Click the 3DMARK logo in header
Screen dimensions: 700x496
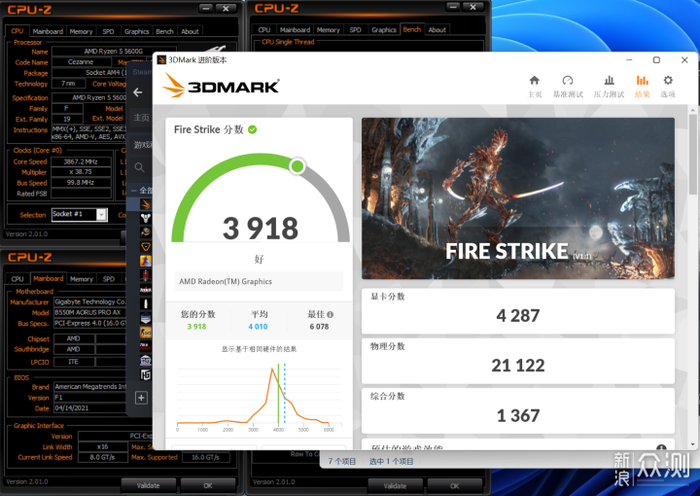(x=221, y=85)
